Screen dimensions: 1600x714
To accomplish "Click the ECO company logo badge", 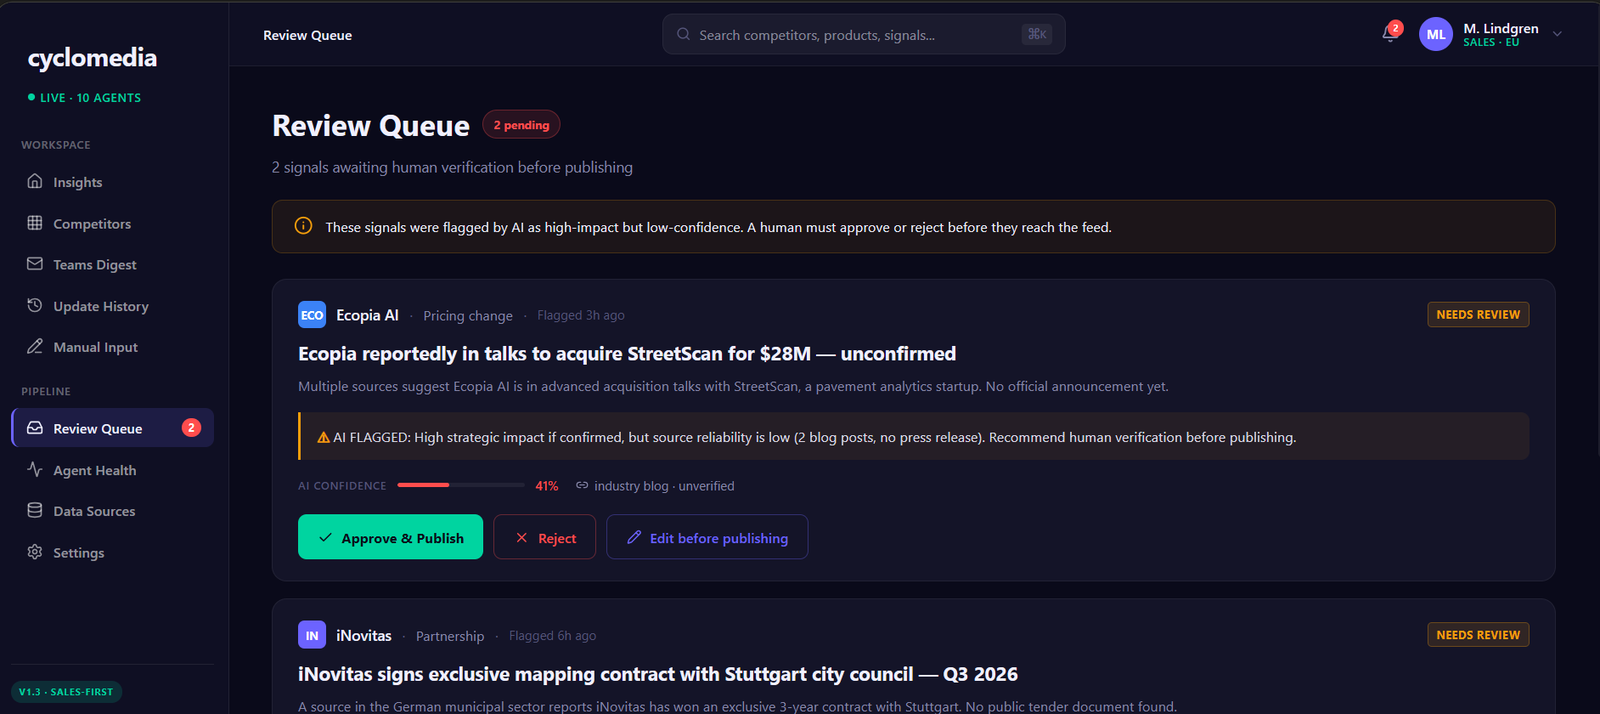I will click(312, 315).
